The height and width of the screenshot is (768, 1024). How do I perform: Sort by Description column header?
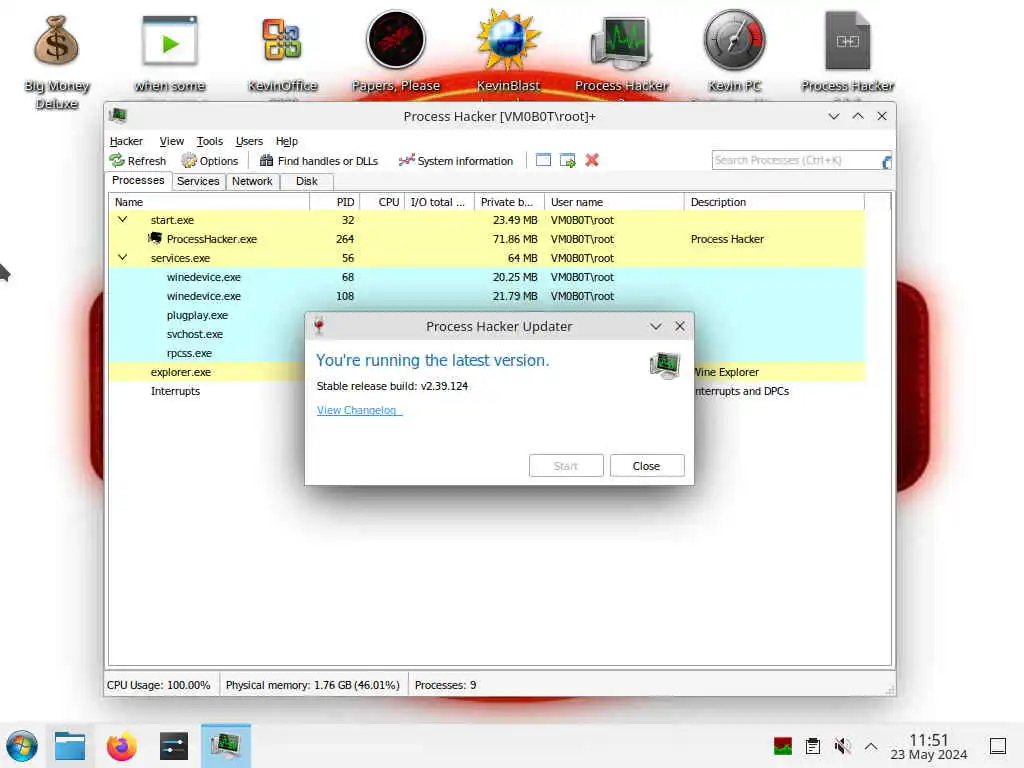pos(774,202)
